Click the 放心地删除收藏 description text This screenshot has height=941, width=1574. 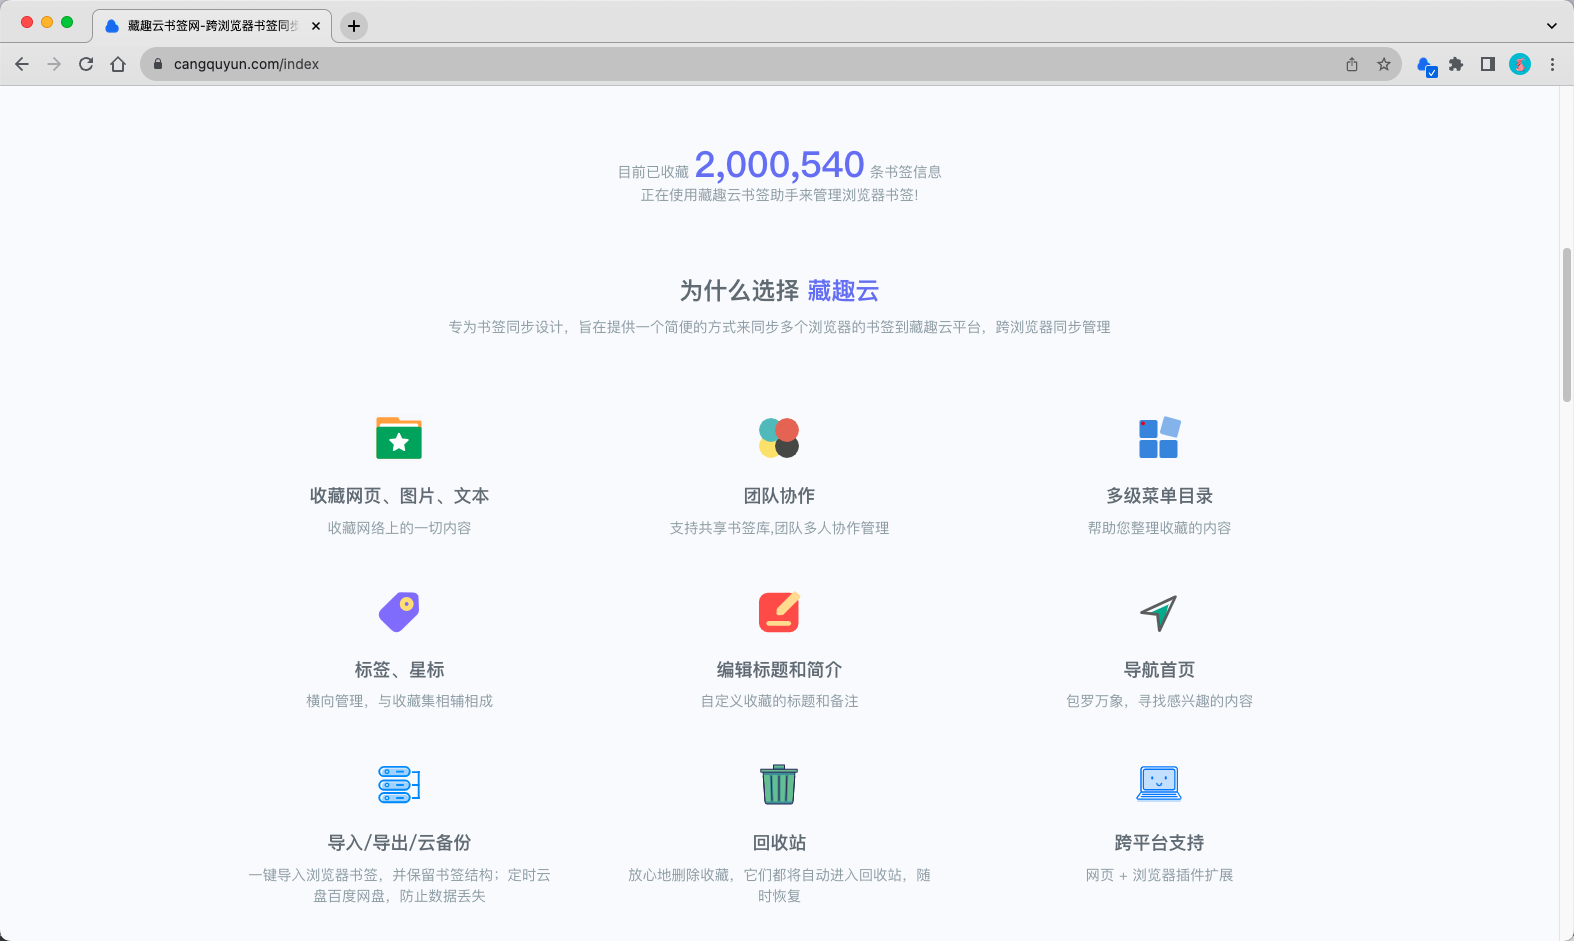coord(779,885)
